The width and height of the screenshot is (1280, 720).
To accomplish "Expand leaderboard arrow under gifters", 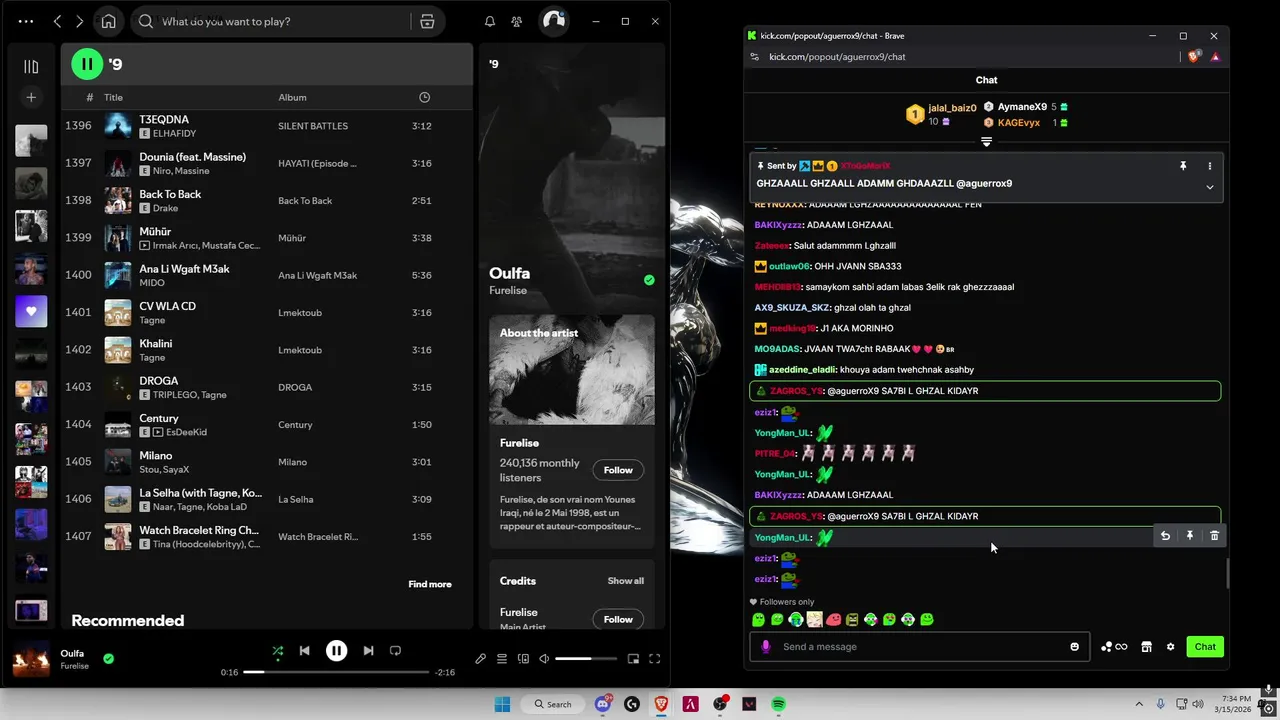I will (986, 142).
